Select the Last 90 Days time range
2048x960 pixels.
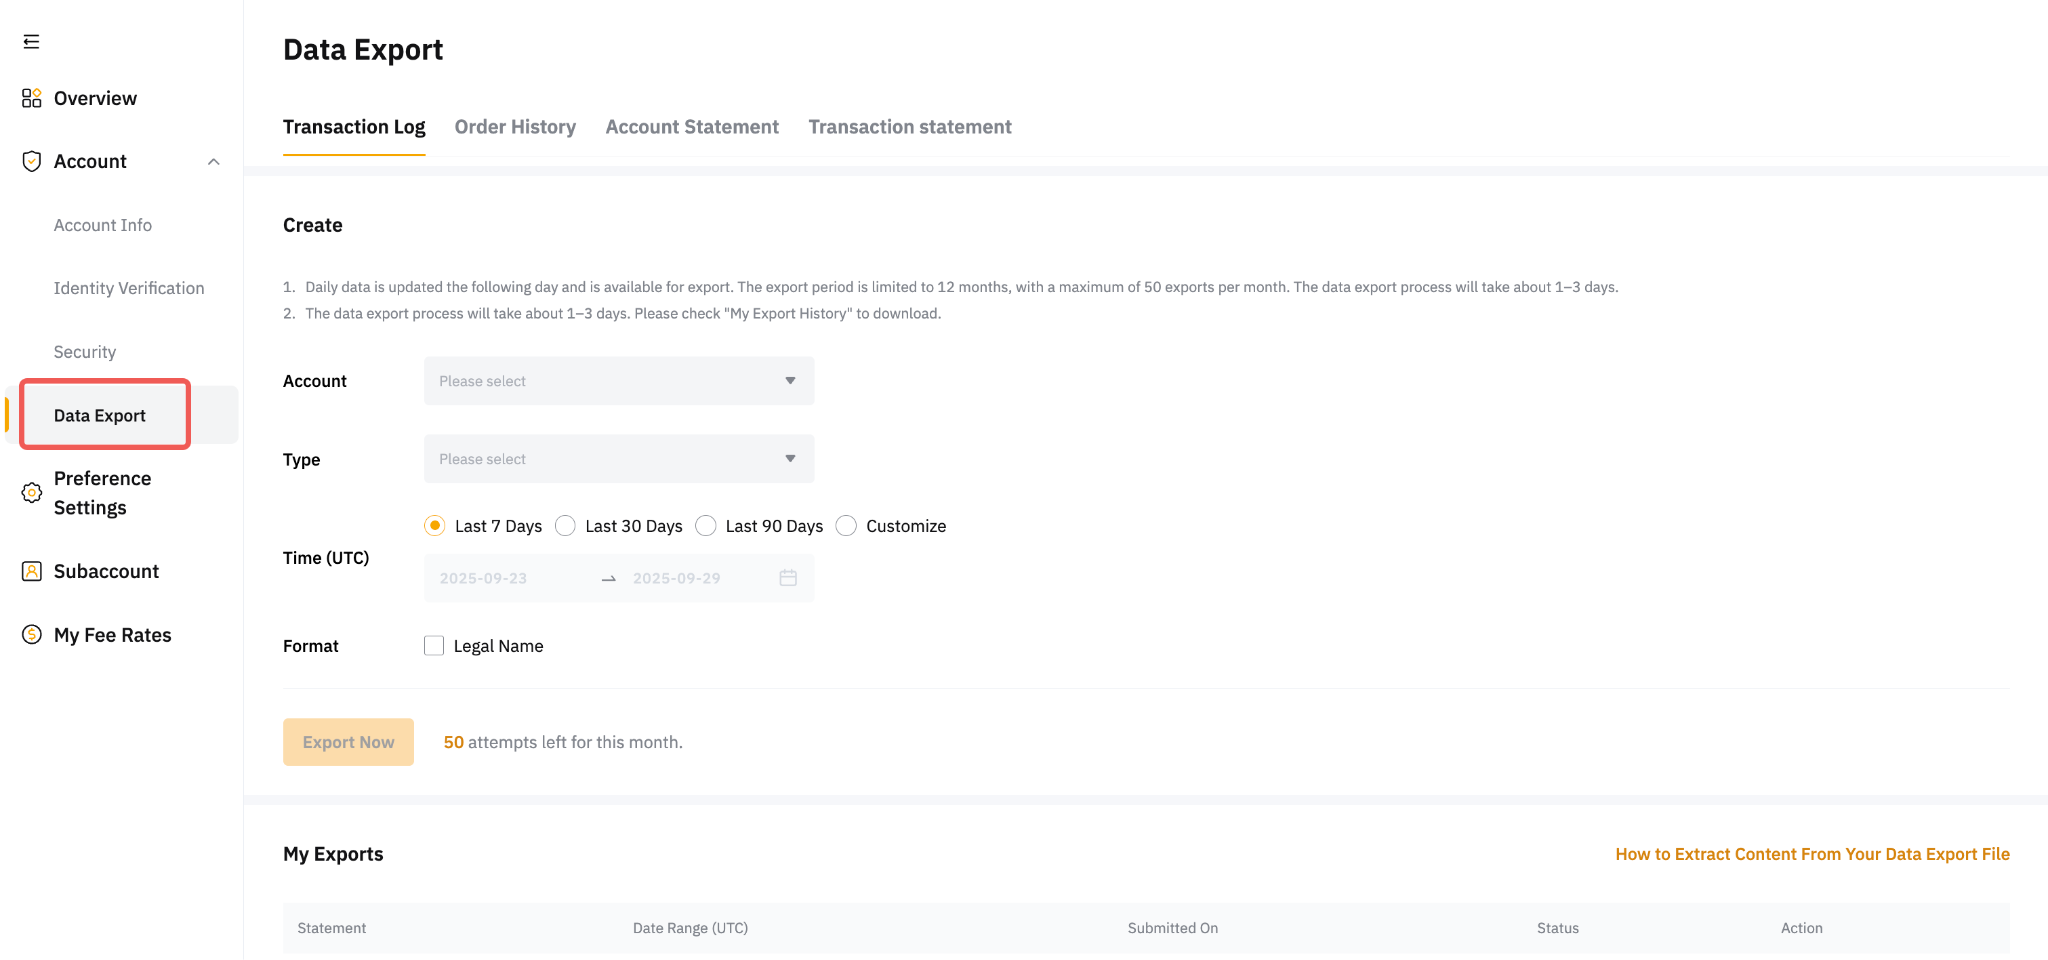click(706, 526)
